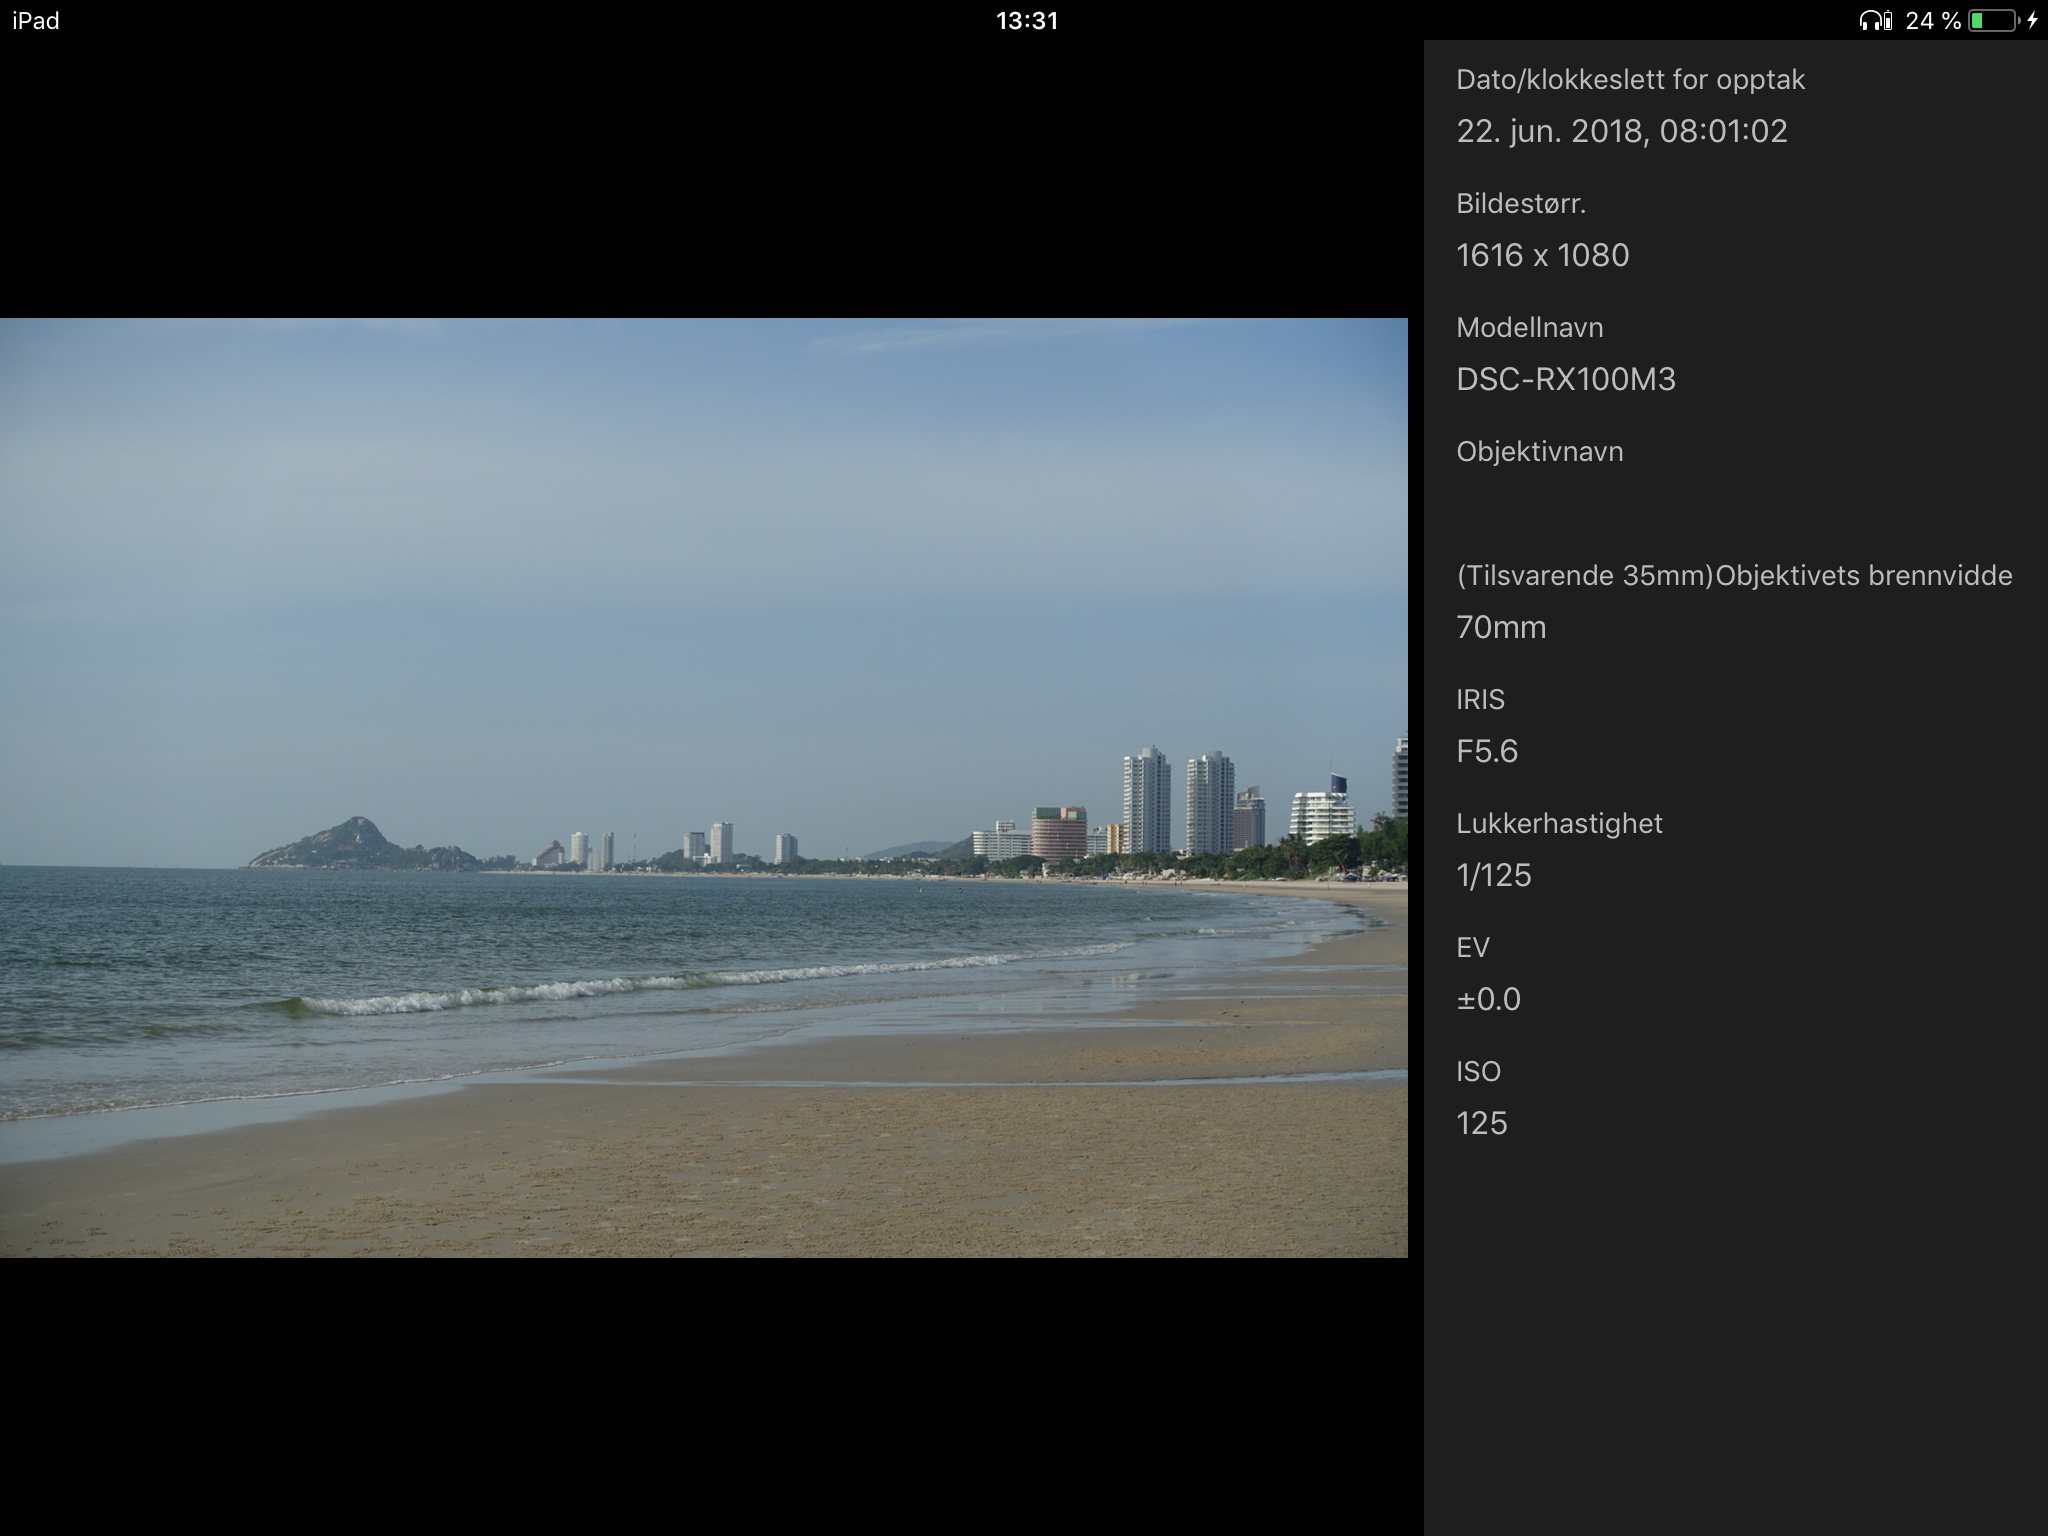Image resolution: width=2048 pixels, height=1536 pixels.
Task: Tap the beach photo to toggle controls
Action: 703,787
